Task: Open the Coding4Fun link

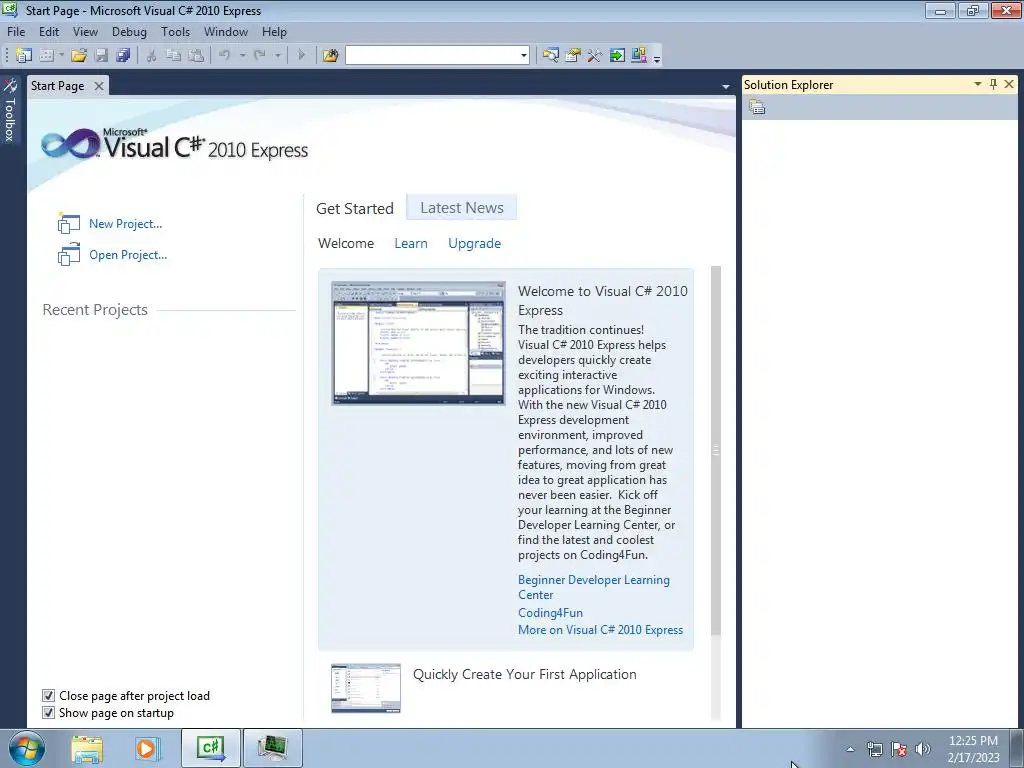Action: [x=551, y=613]
